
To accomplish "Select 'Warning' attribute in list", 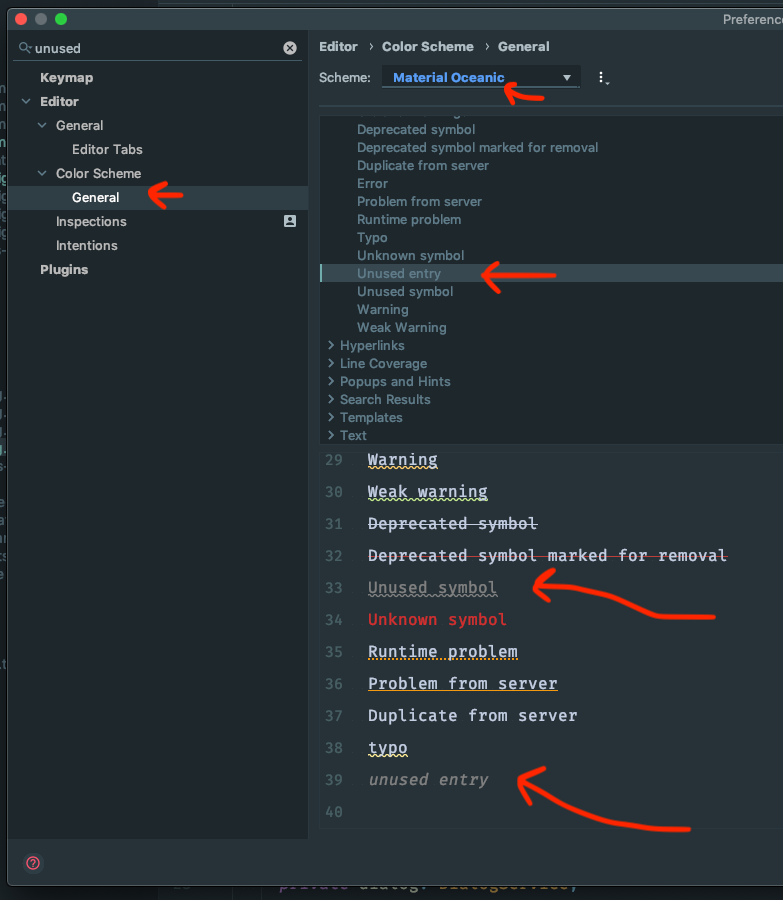I will pos(383,309).
